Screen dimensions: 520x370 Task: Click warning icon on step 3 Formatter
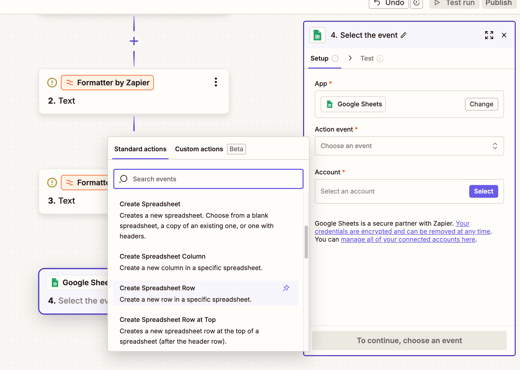point(52,182)
